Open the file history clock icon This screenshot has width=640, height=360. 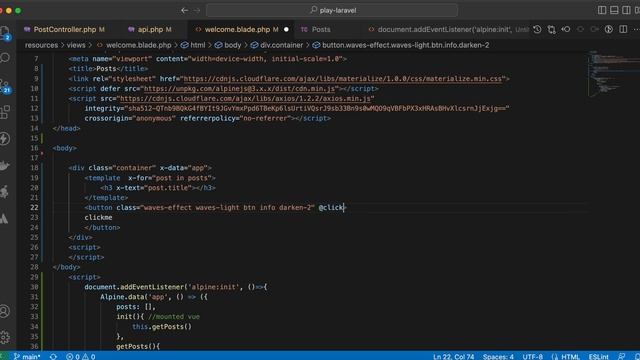click(537, 29)
